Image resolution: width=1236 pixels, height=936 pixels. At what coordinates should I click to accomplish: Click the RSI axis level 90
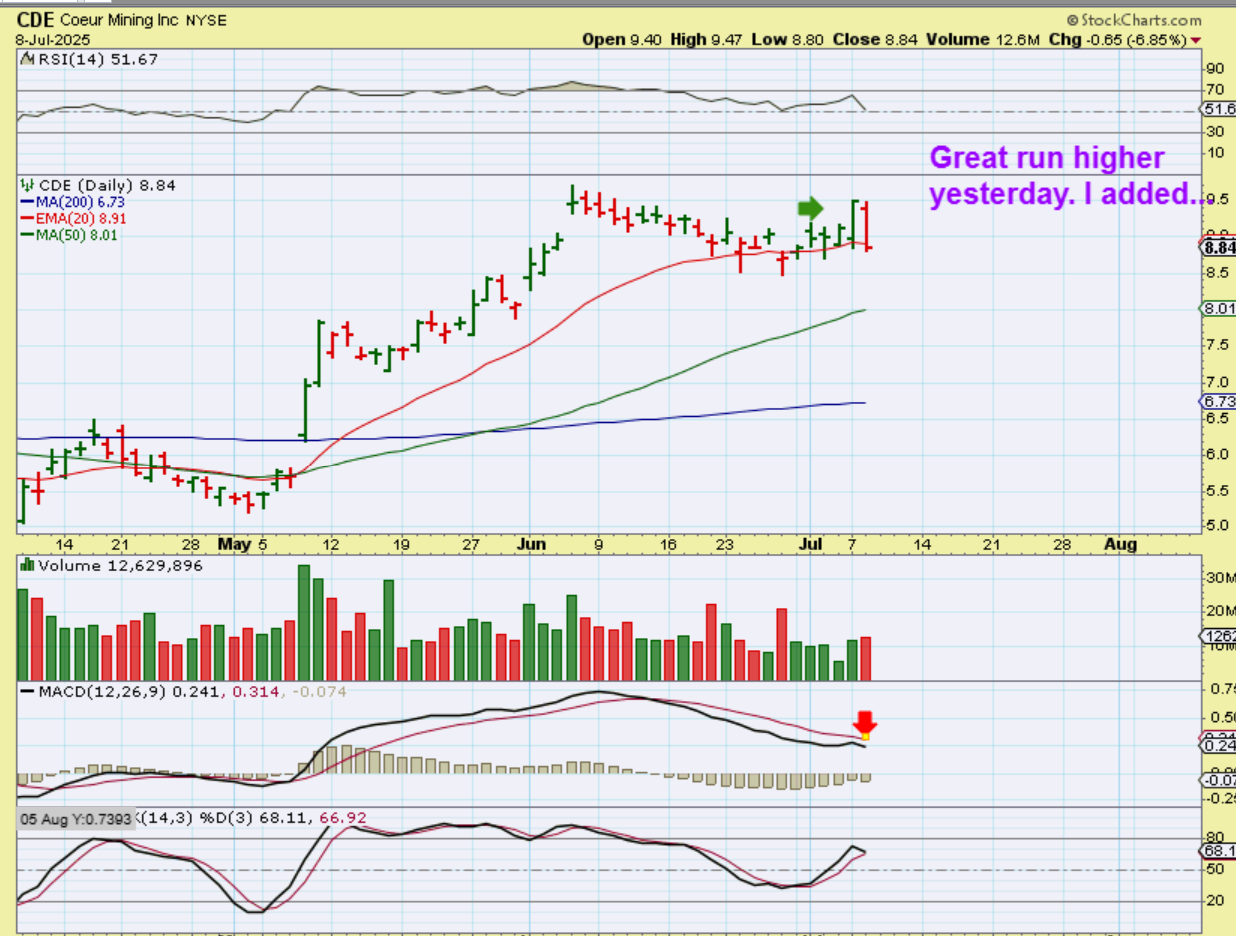pyautogui.click(x=1215, y=69)
